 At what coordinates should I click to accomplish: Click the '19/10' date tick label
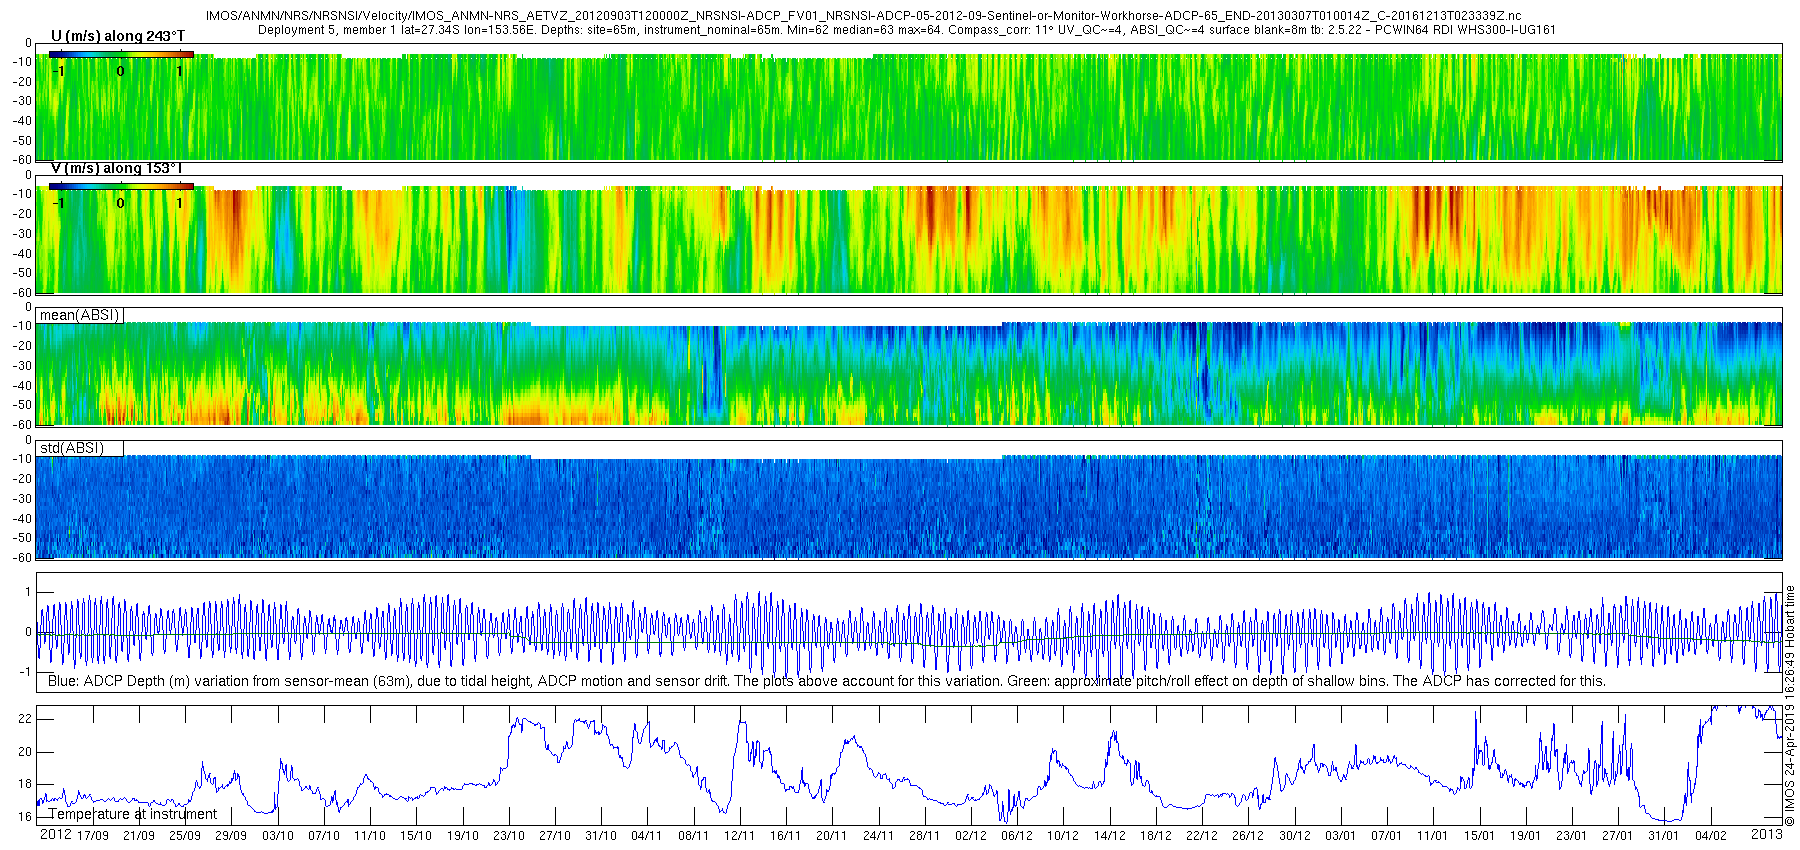pos(463,836)
